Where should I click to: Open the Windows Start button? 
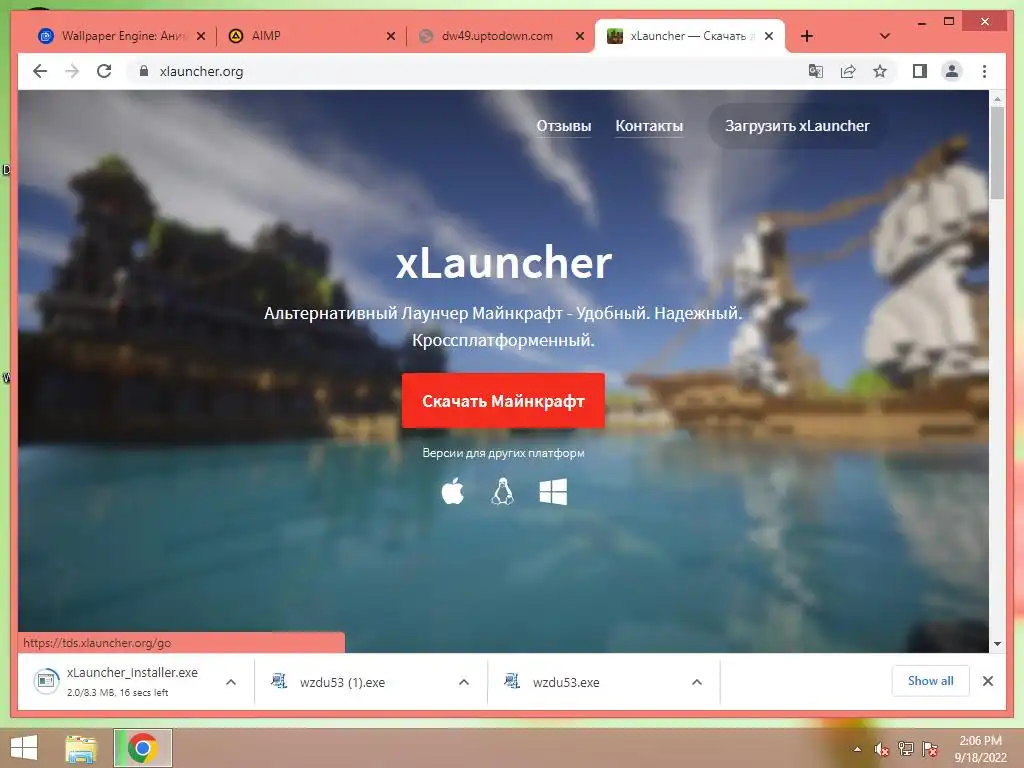[24, 748]
